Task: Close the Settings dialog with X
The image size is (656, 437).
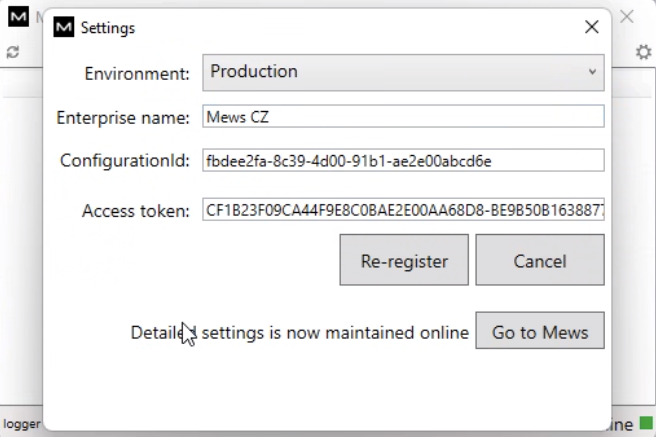Action: tap(592, 28)
